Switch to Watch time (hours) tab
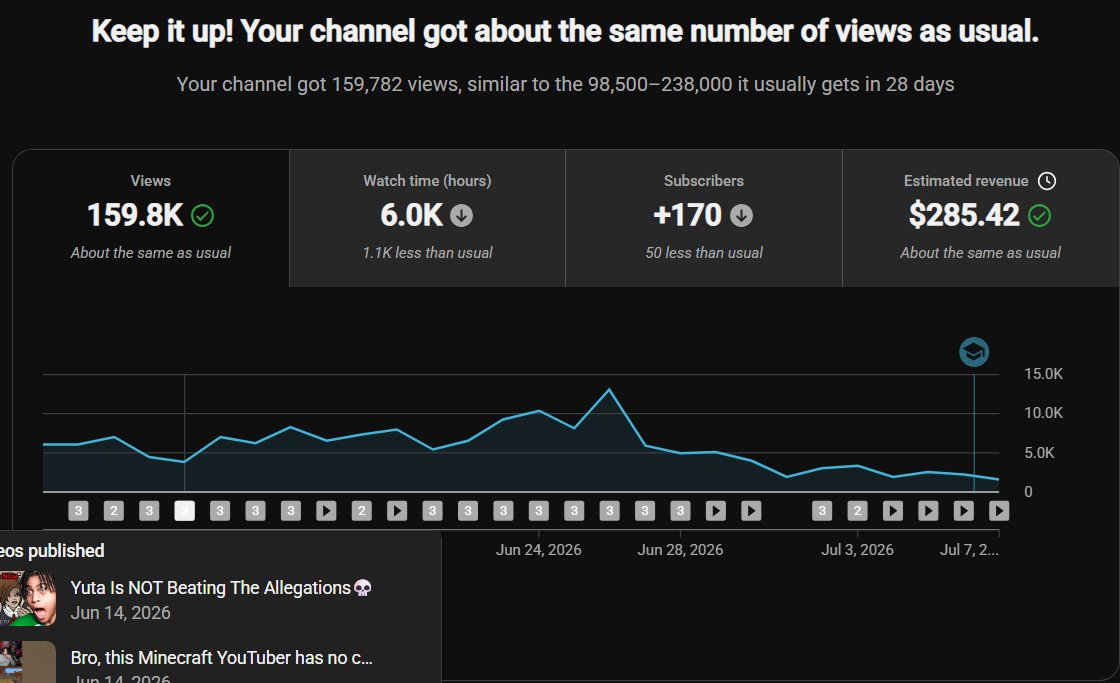The image size is (1120, 683). [427, 218]
